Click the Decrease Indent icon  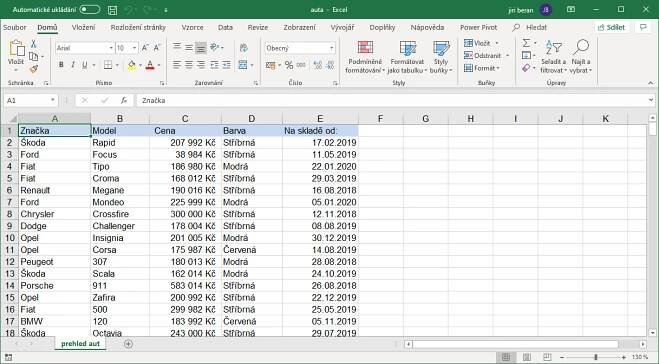pos(214,65)
